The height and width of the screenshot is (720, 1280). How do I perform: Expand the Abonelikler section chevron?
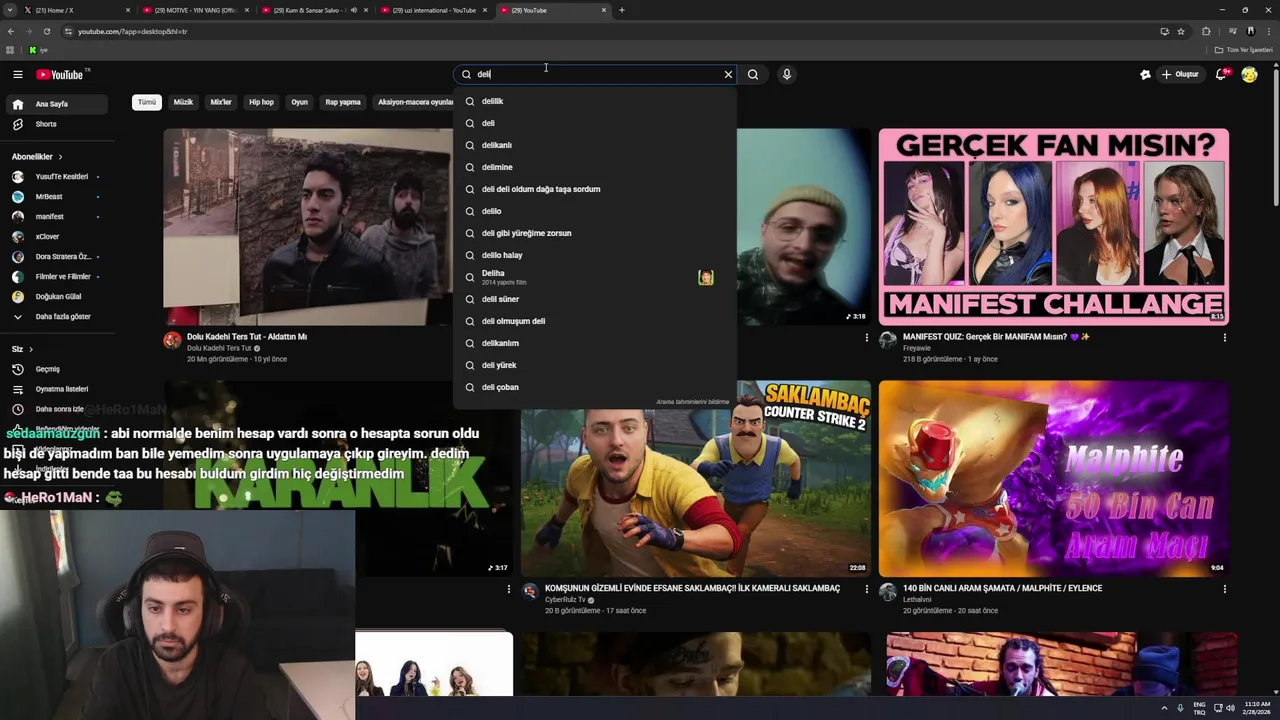(x=60, y=157)
